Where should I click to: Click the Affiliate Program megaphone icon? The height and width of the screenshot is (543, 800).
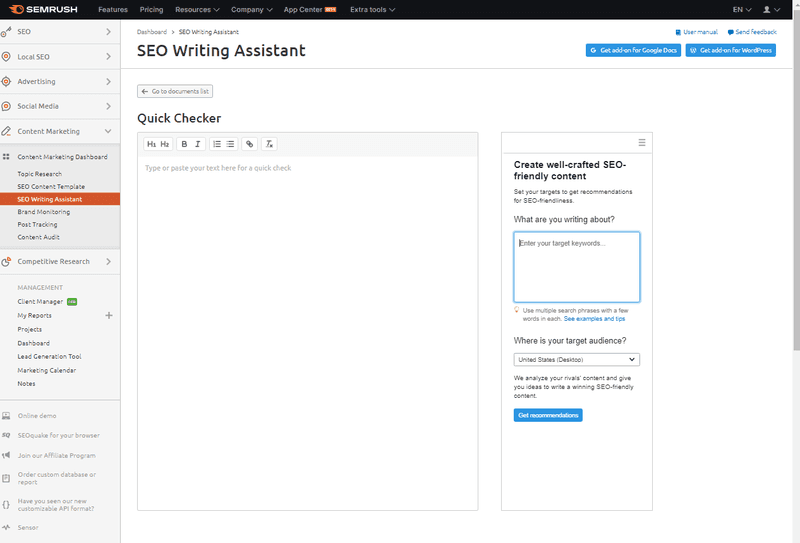pos(6,455)
